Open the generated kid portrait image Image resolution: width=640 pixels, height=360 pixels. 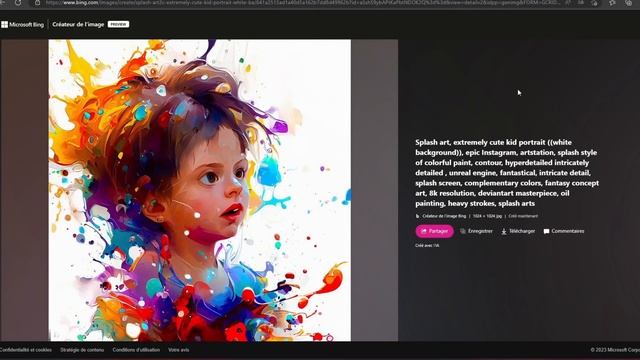pos(200,190)
